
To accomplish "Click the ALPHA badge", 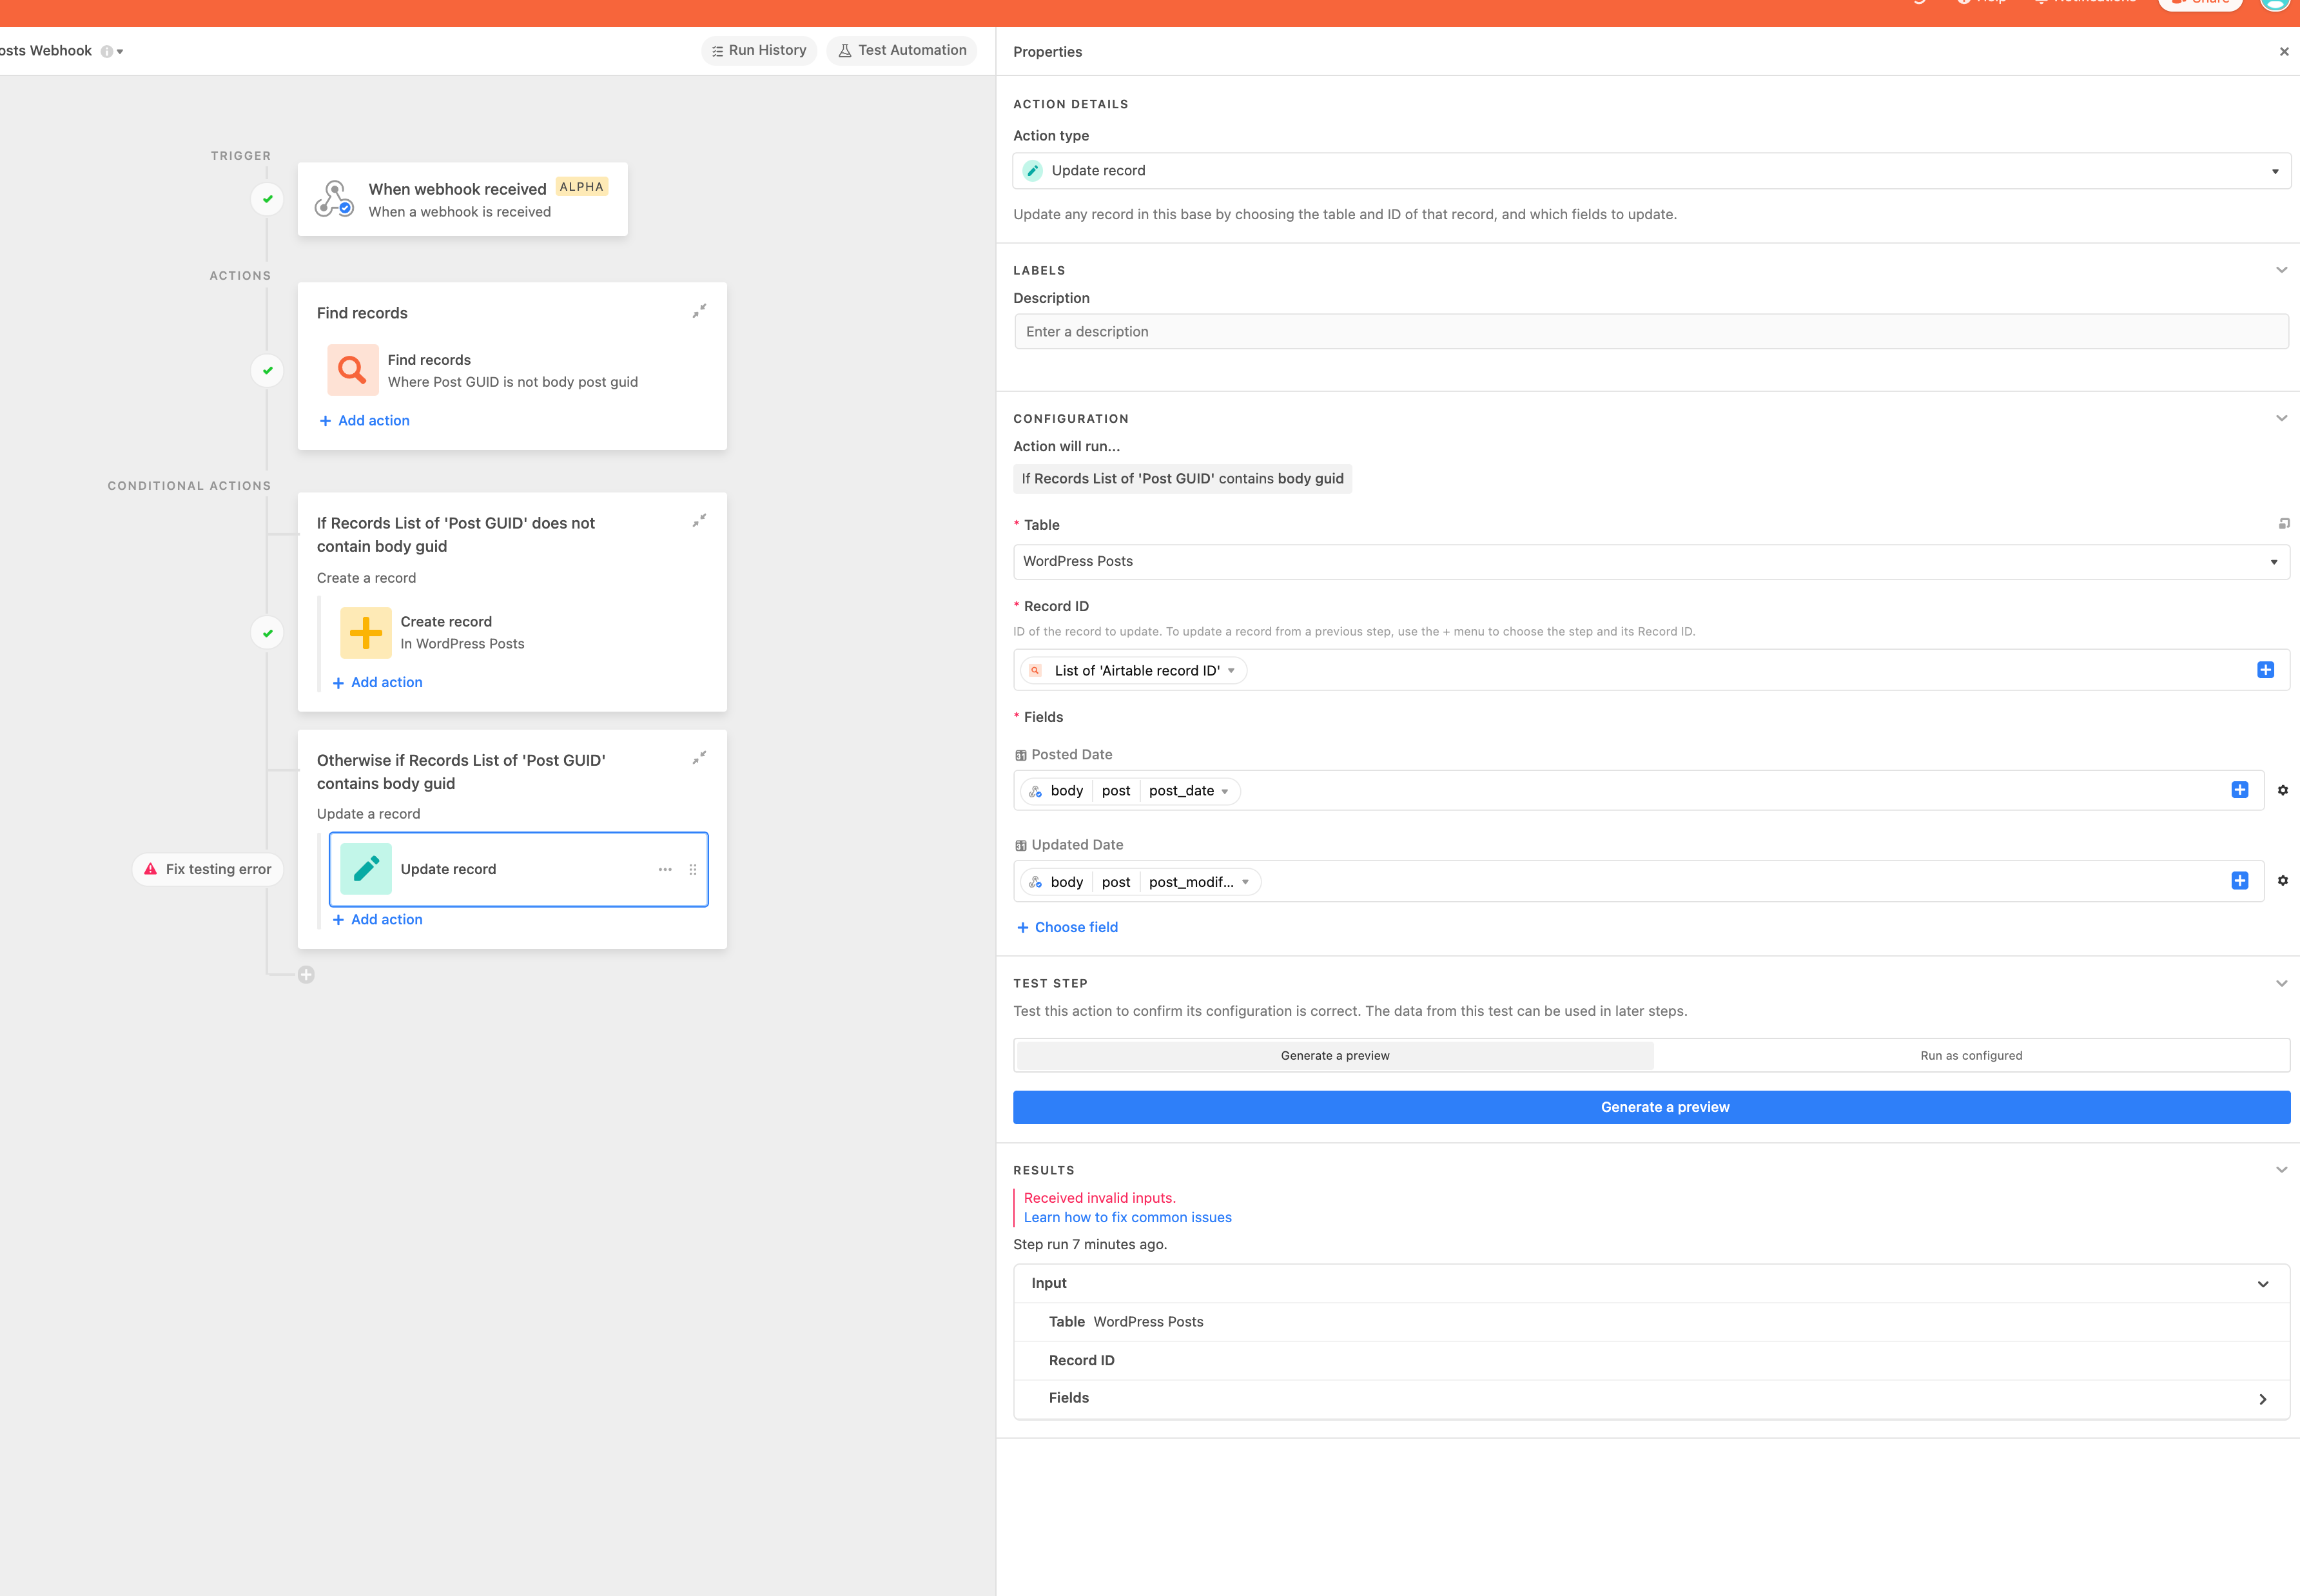I will tap(581, 187).
